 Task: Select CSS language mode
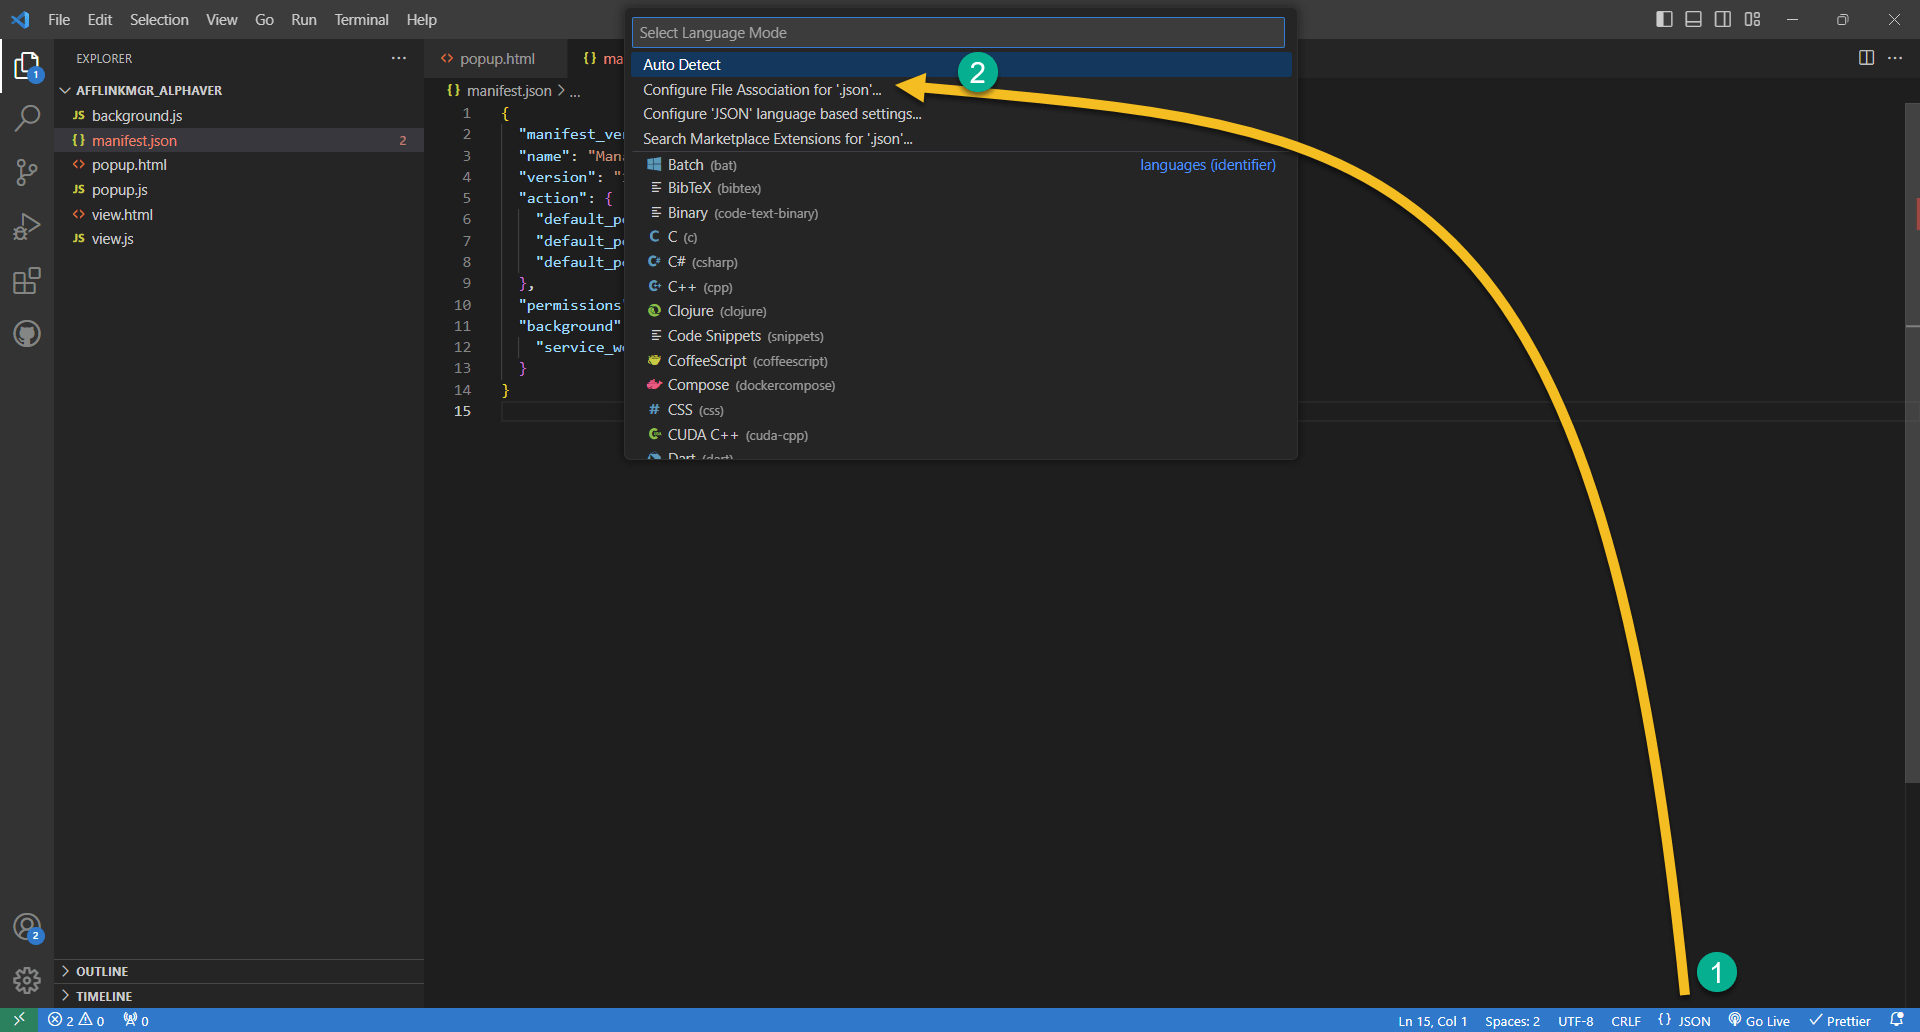tap(961, 410)
